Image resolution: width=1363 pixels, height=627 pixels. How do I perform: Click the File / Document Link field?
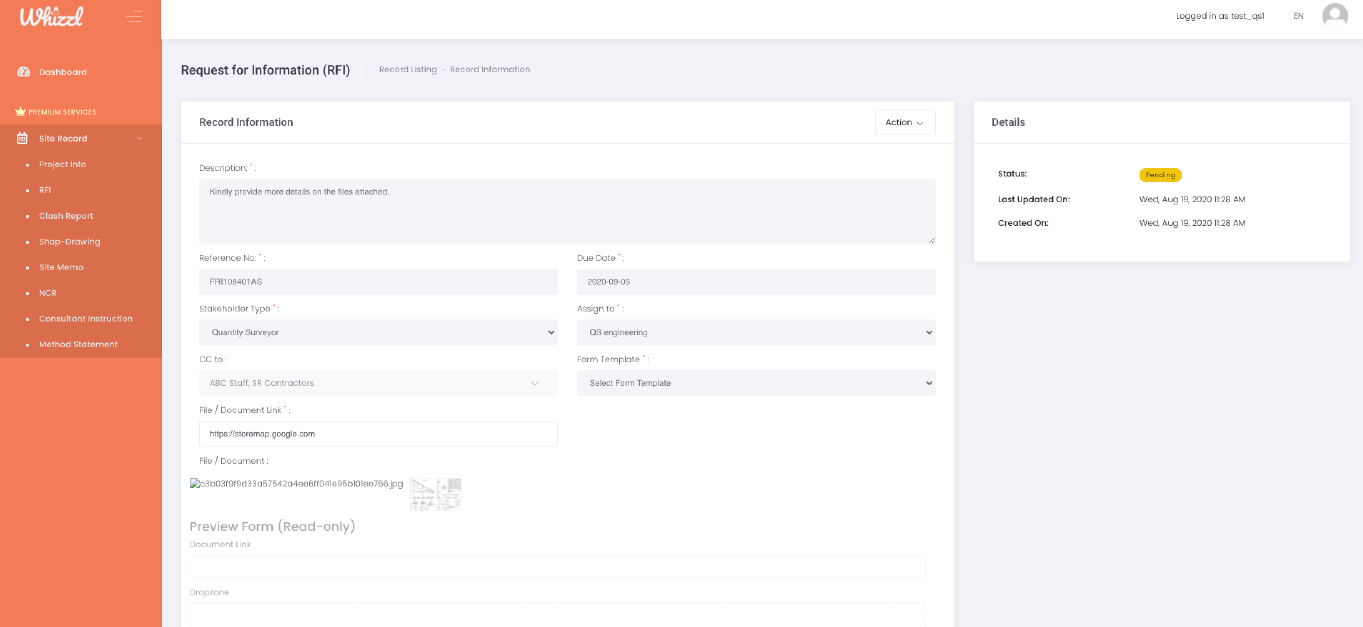pos(378,434)
